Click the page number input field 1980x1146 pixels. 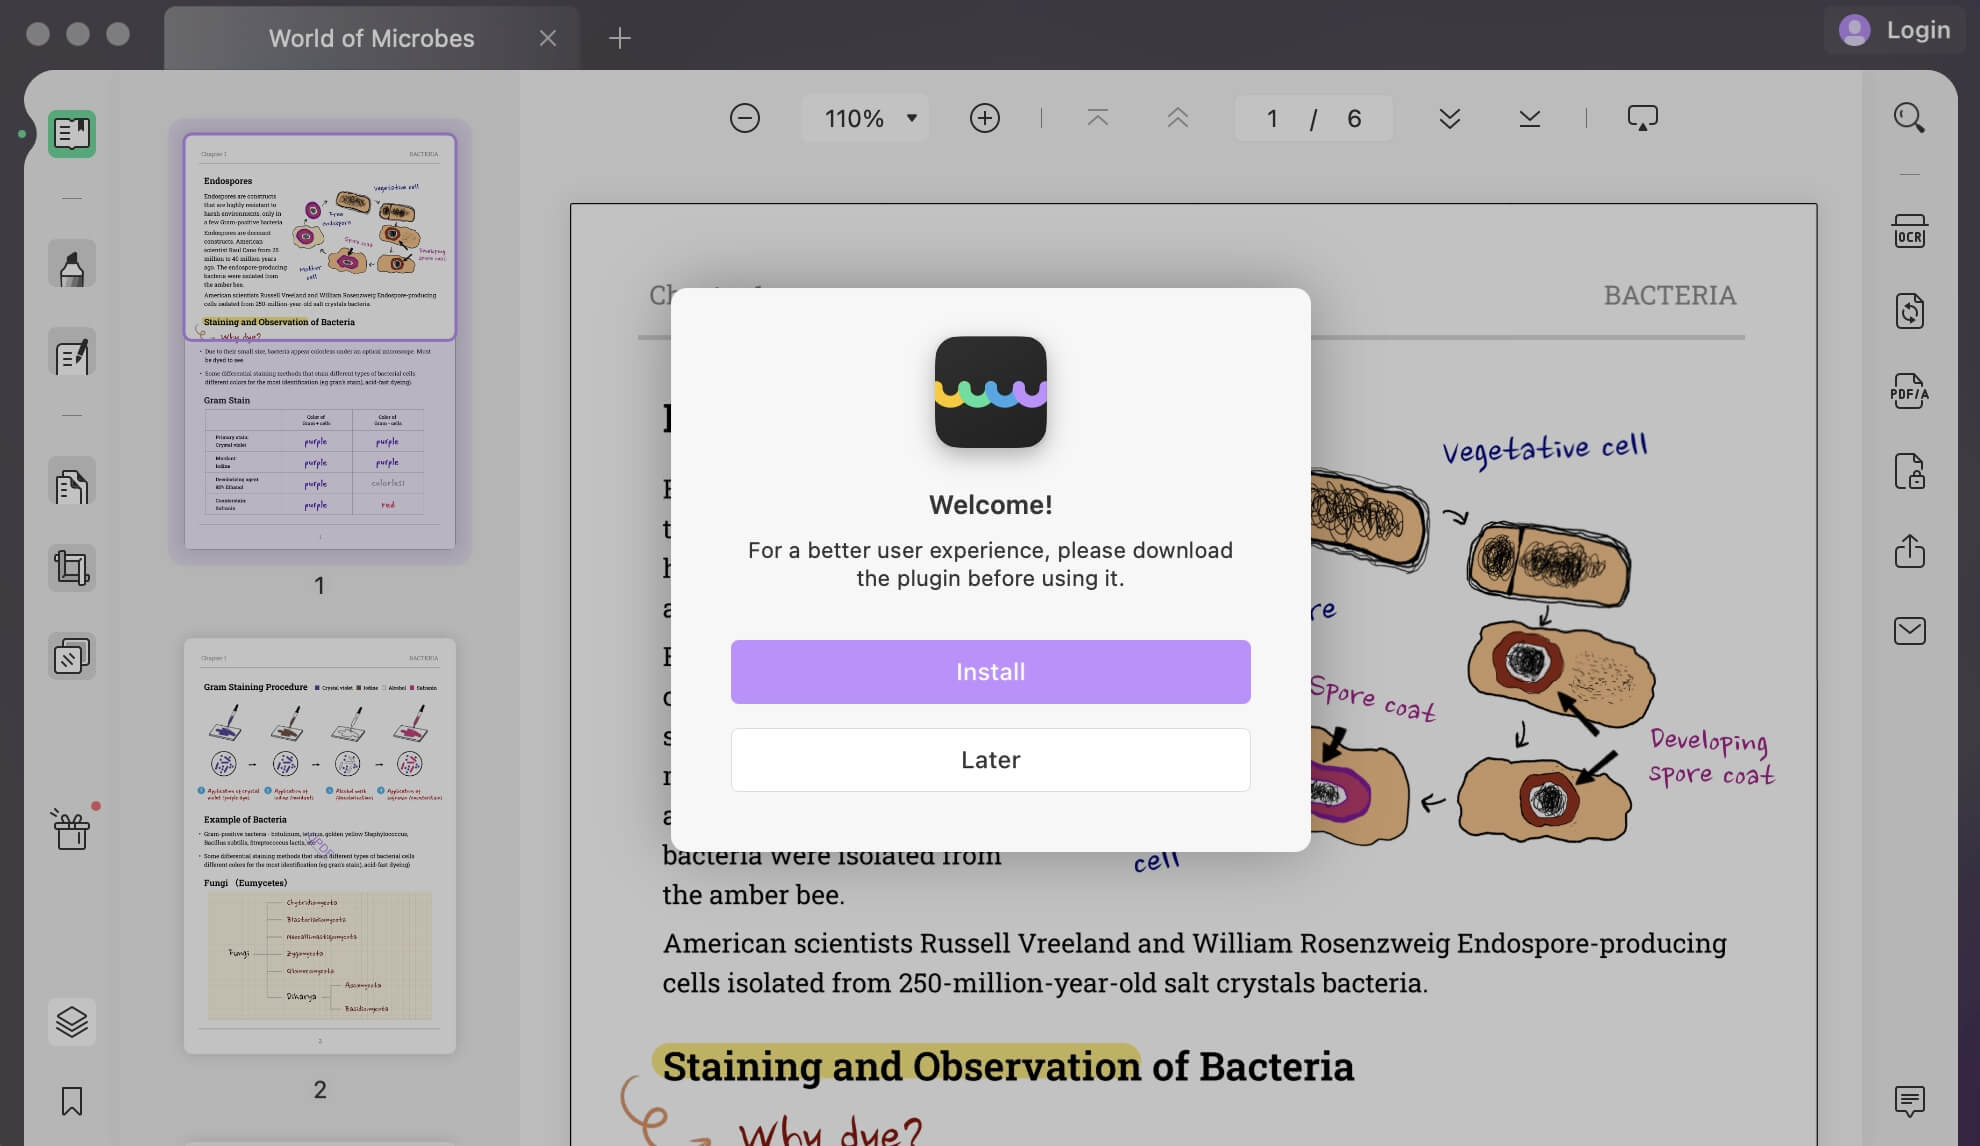(1272, 118)
